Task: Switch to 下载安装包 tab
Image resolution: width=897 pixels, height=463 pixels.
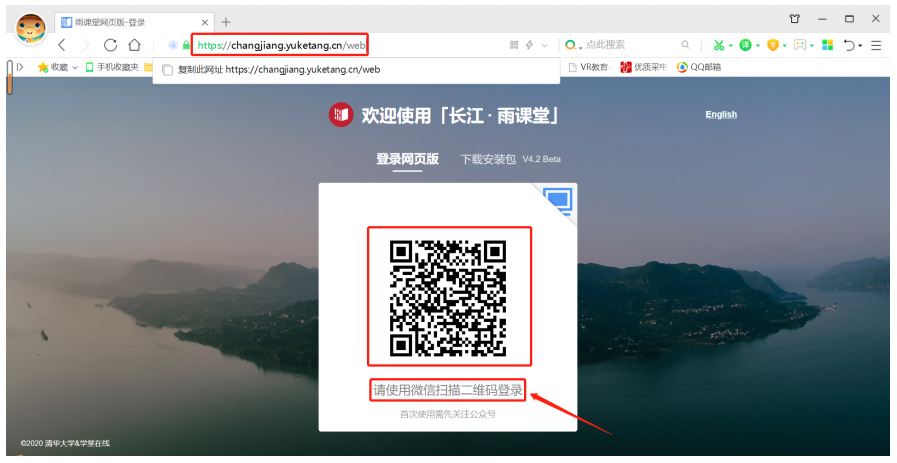Action: tap(488, 159)
